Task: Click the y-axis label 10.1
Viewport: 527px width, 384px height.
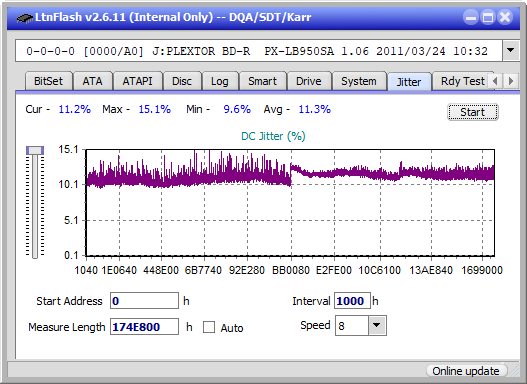Action: pos(68,184)
